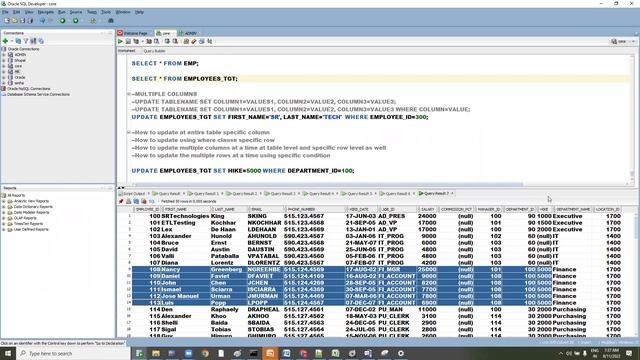This screenshot has width=640, height=360.
Task: Expand Data Dictionary Reports node
Action: (x=4, y=207)
